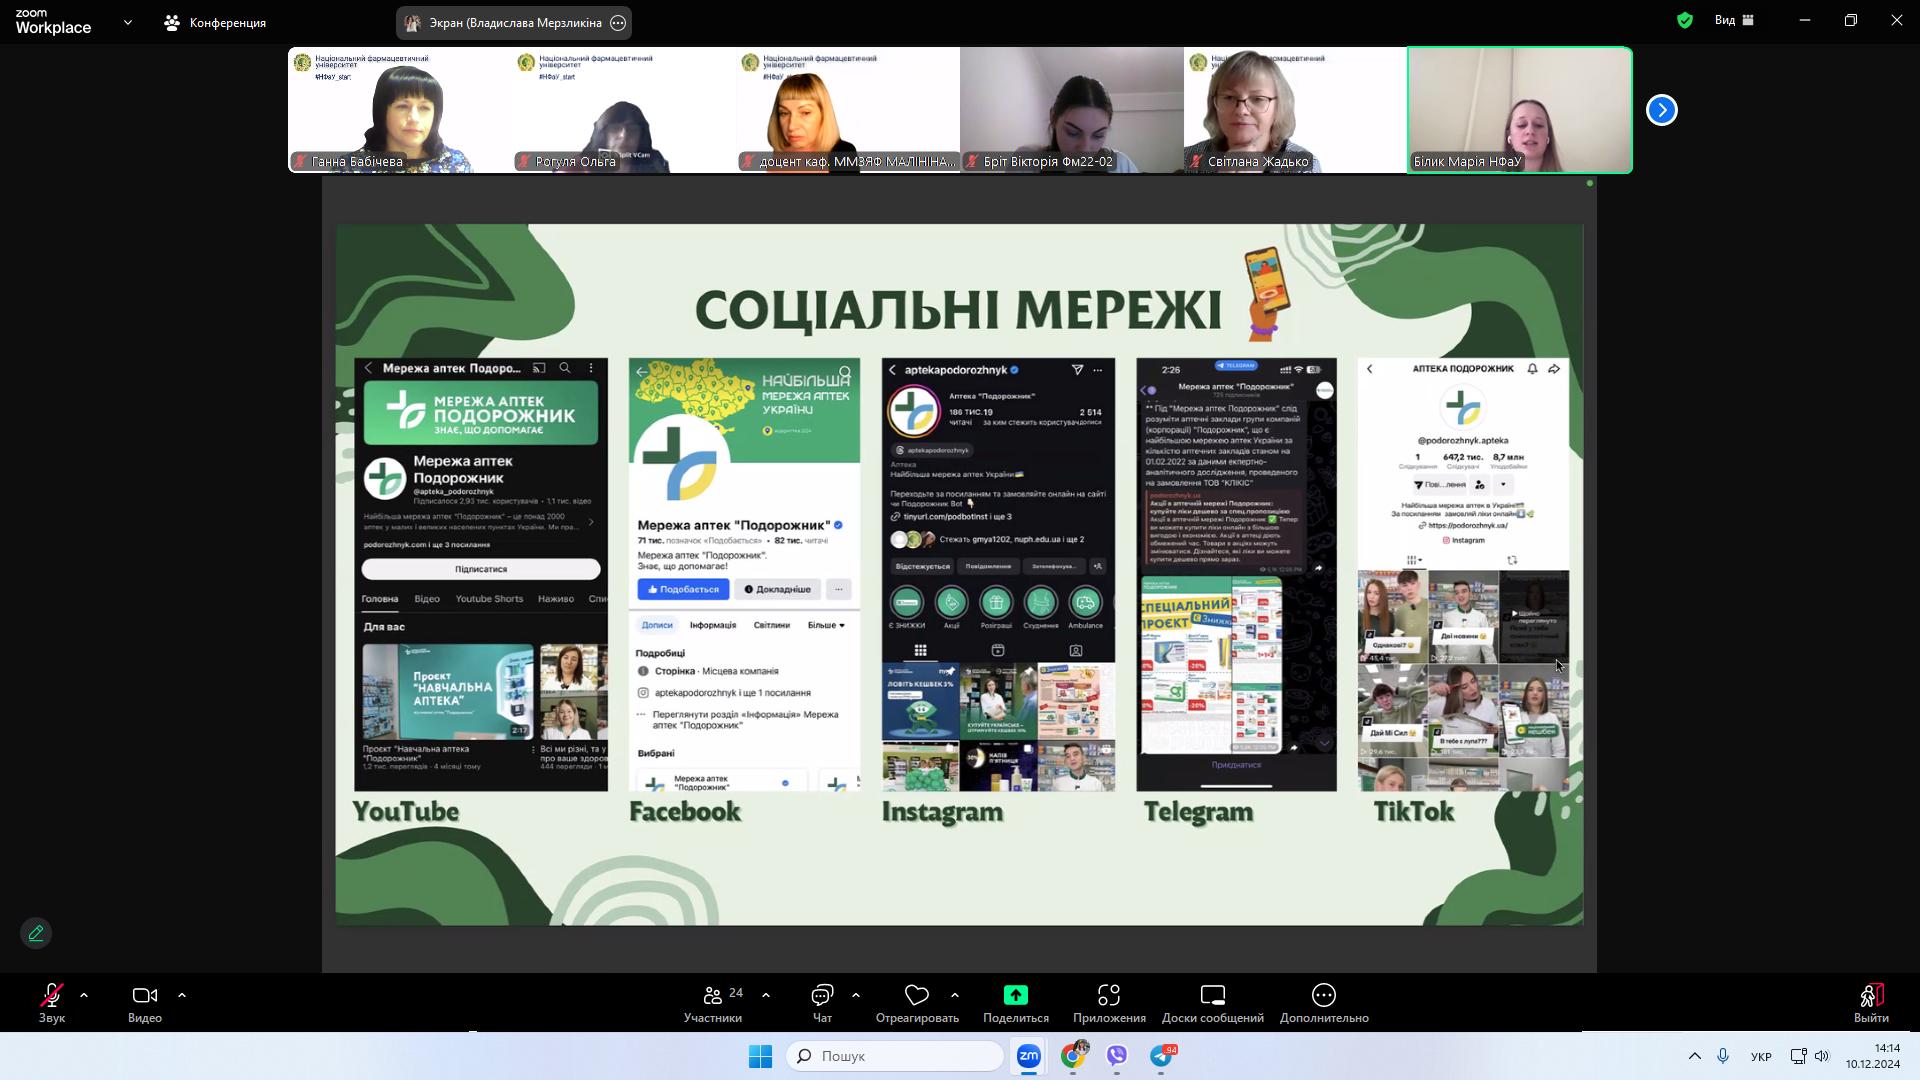
Task: Click search icon in YouTube screenshot header
Action: tap(565, 368)
